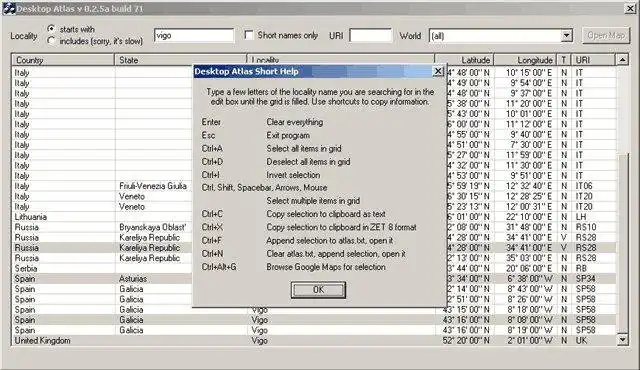
Task: Click latitude cell 43° 15' 00" N
Action: pyautogui.click(x=466, y=310)
